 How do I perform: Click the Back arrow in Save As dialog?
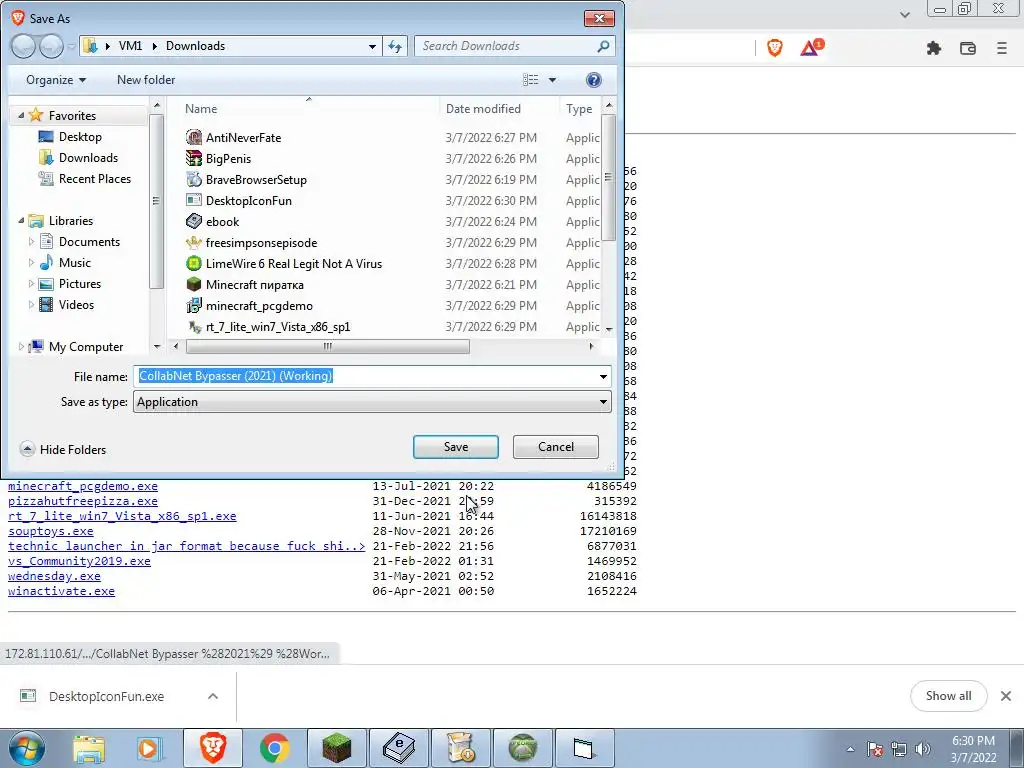[23, 46]
